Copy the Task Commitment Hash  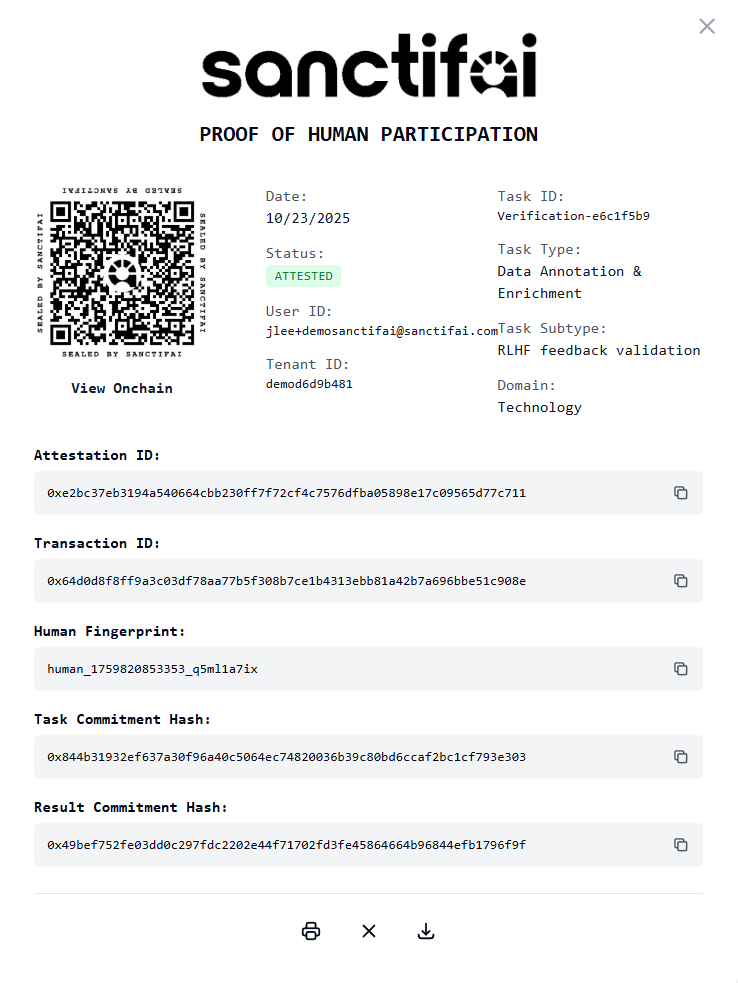tap(681, 757)
